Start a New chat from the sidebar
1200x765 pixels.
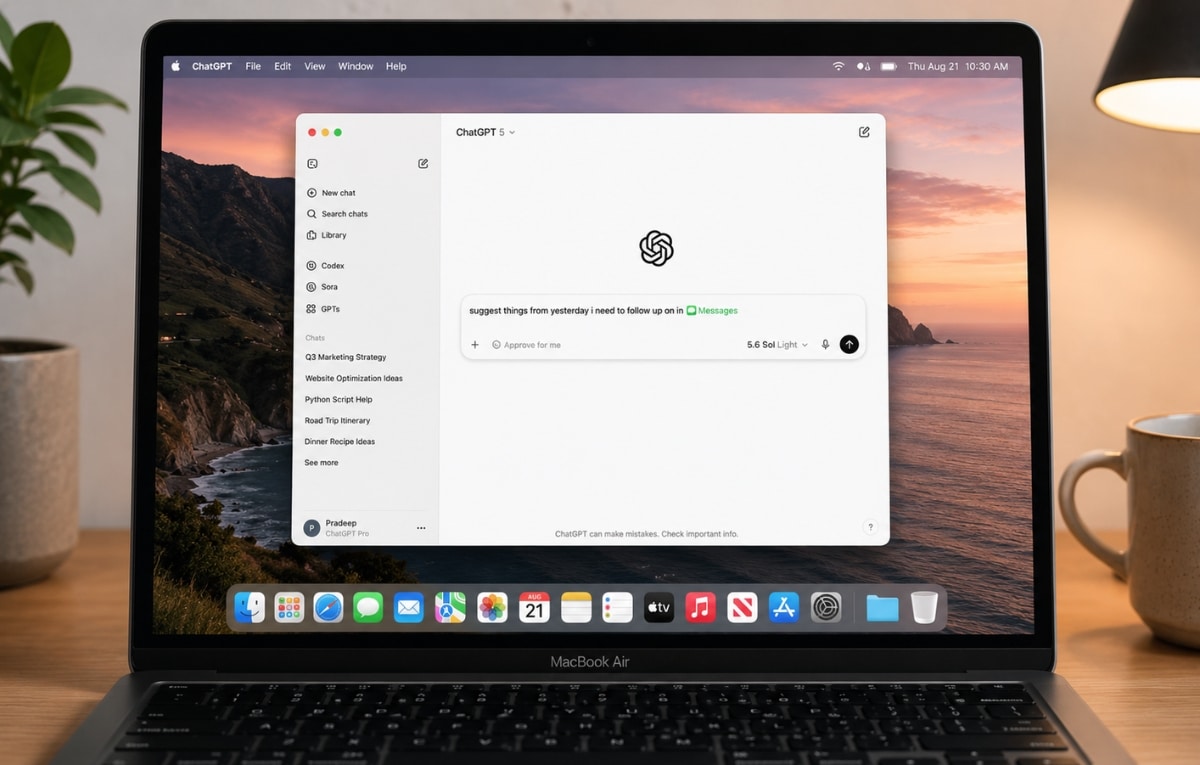(331, 193)
